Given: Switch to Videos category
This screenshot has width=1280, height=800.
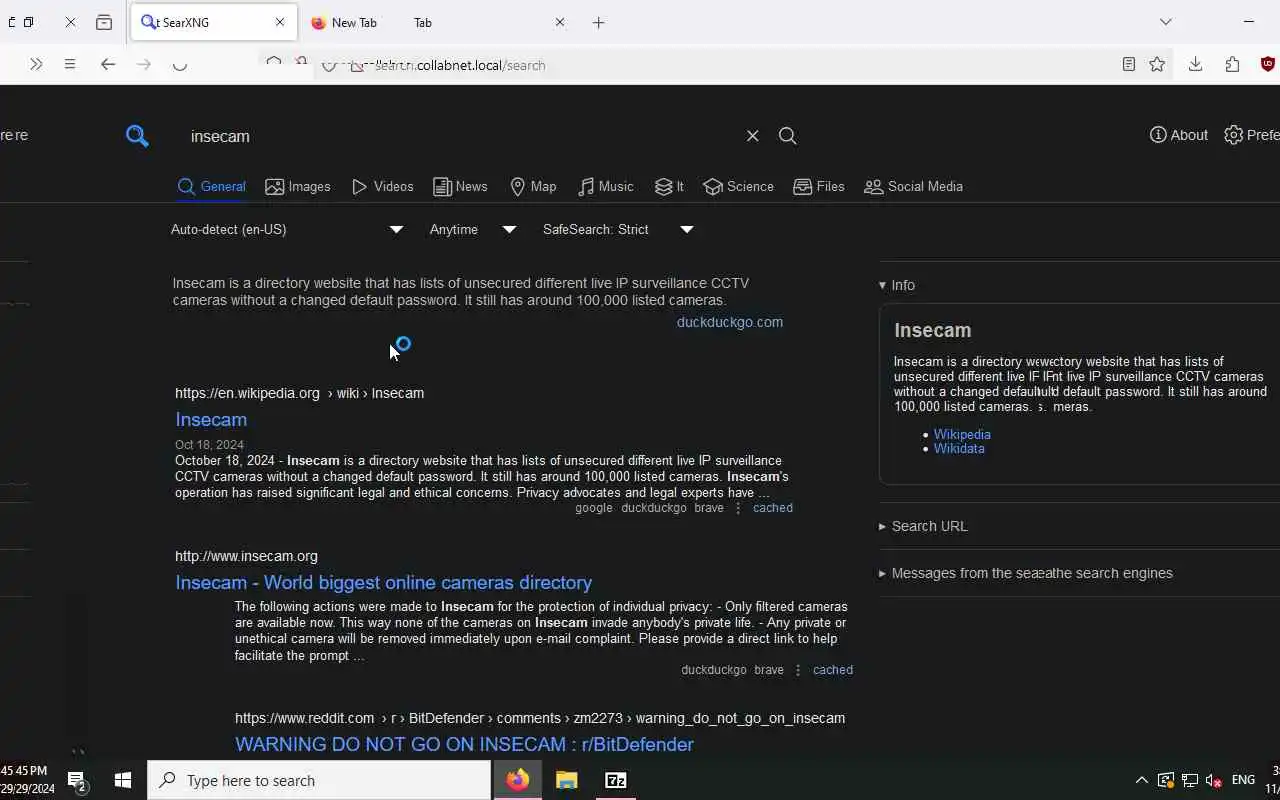Looking at the screenshot, I should point(383,186).
